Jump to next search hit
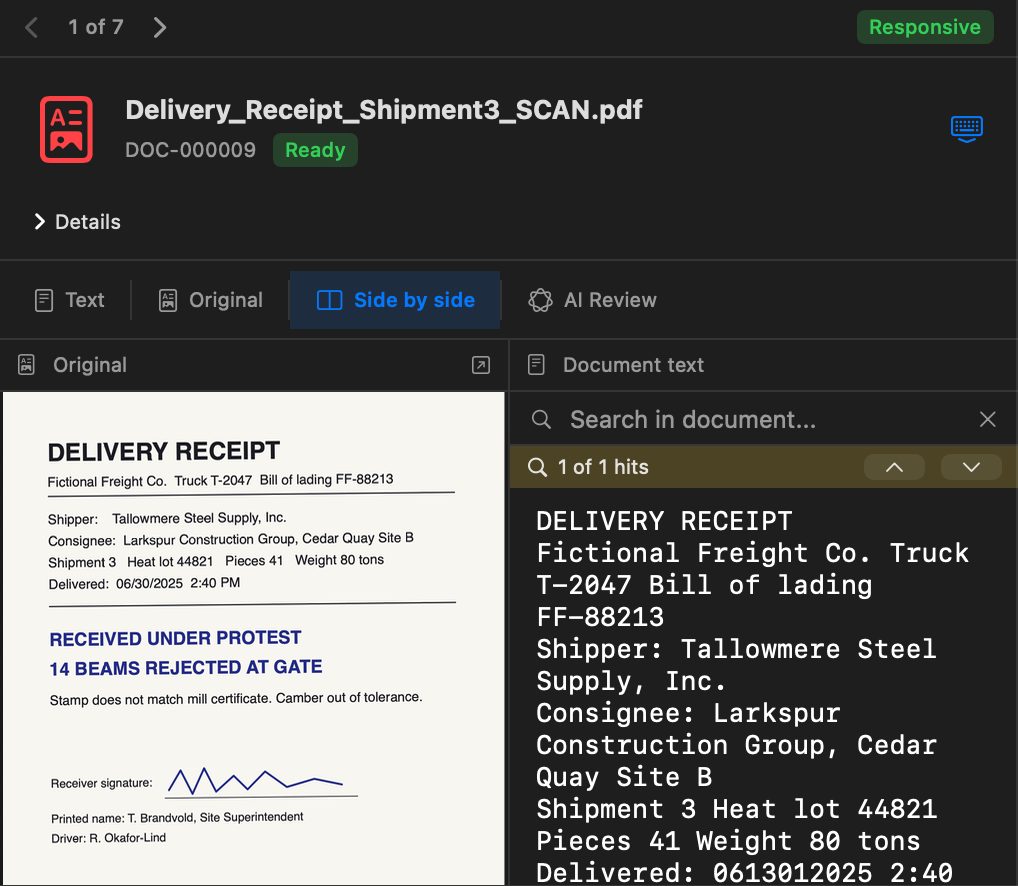1018x886 pixels. [971, 467]
